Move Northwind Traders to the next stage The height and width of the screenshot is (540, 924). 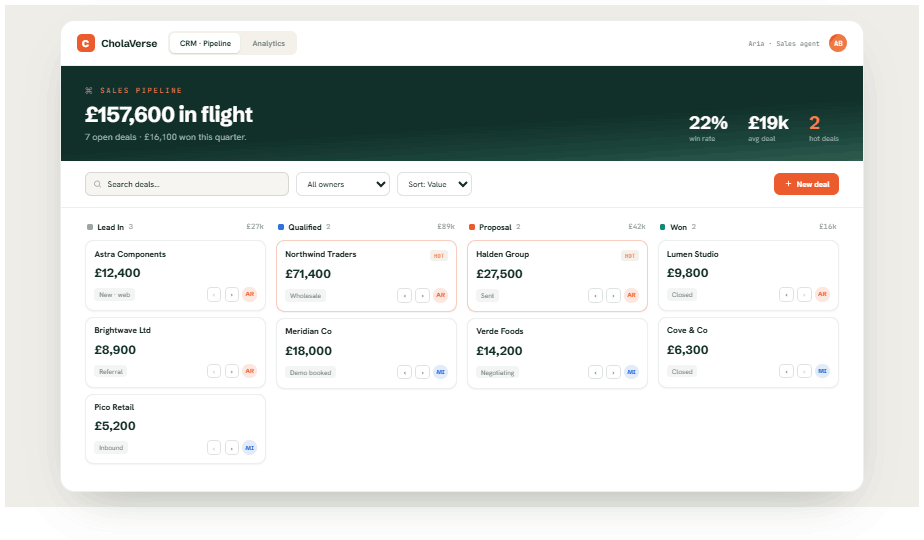pyautogui.click(x=423, y=295)
